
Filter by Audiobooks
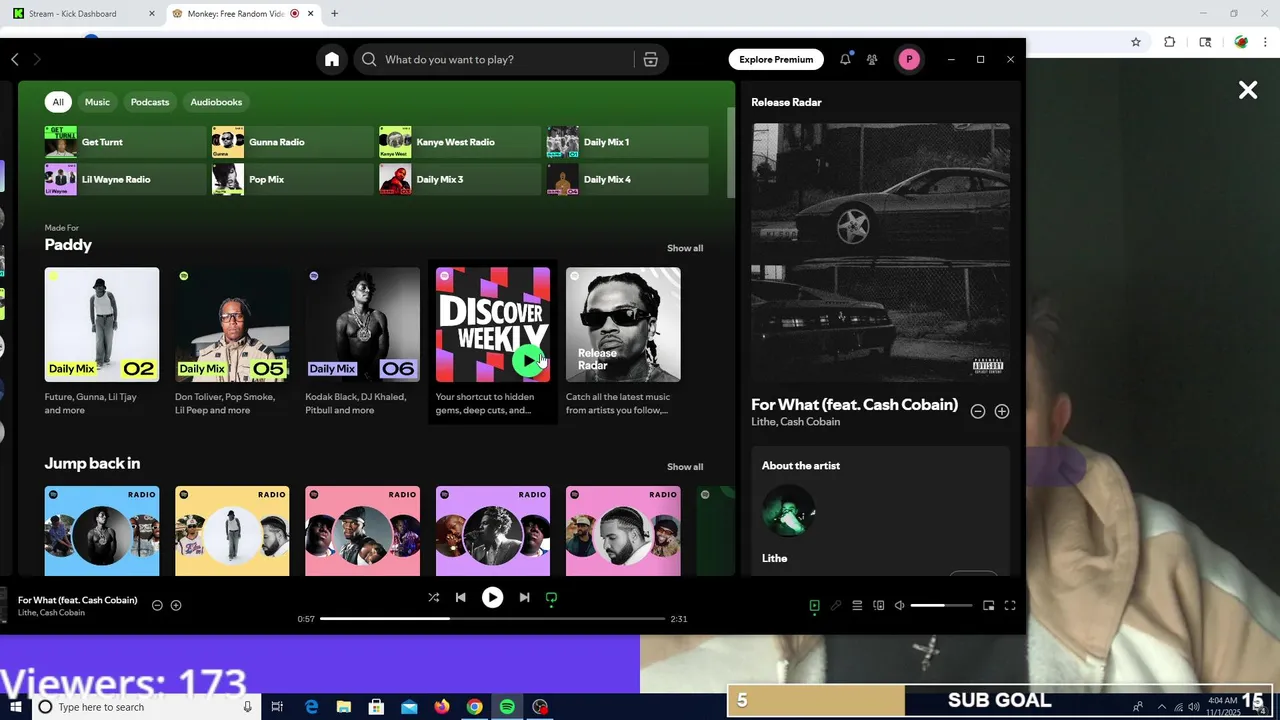click(x=216, y=102)
